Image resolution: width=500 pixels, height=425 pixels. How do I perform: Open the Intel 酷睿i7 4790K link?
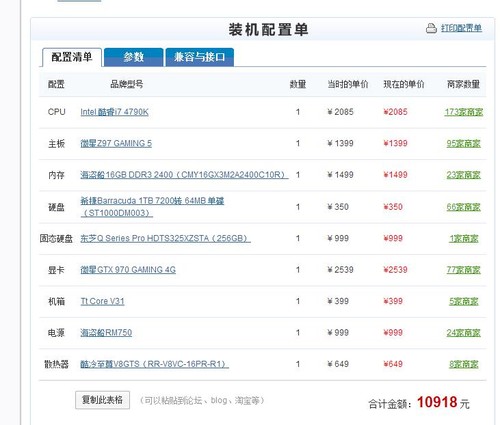click(114, 112)
